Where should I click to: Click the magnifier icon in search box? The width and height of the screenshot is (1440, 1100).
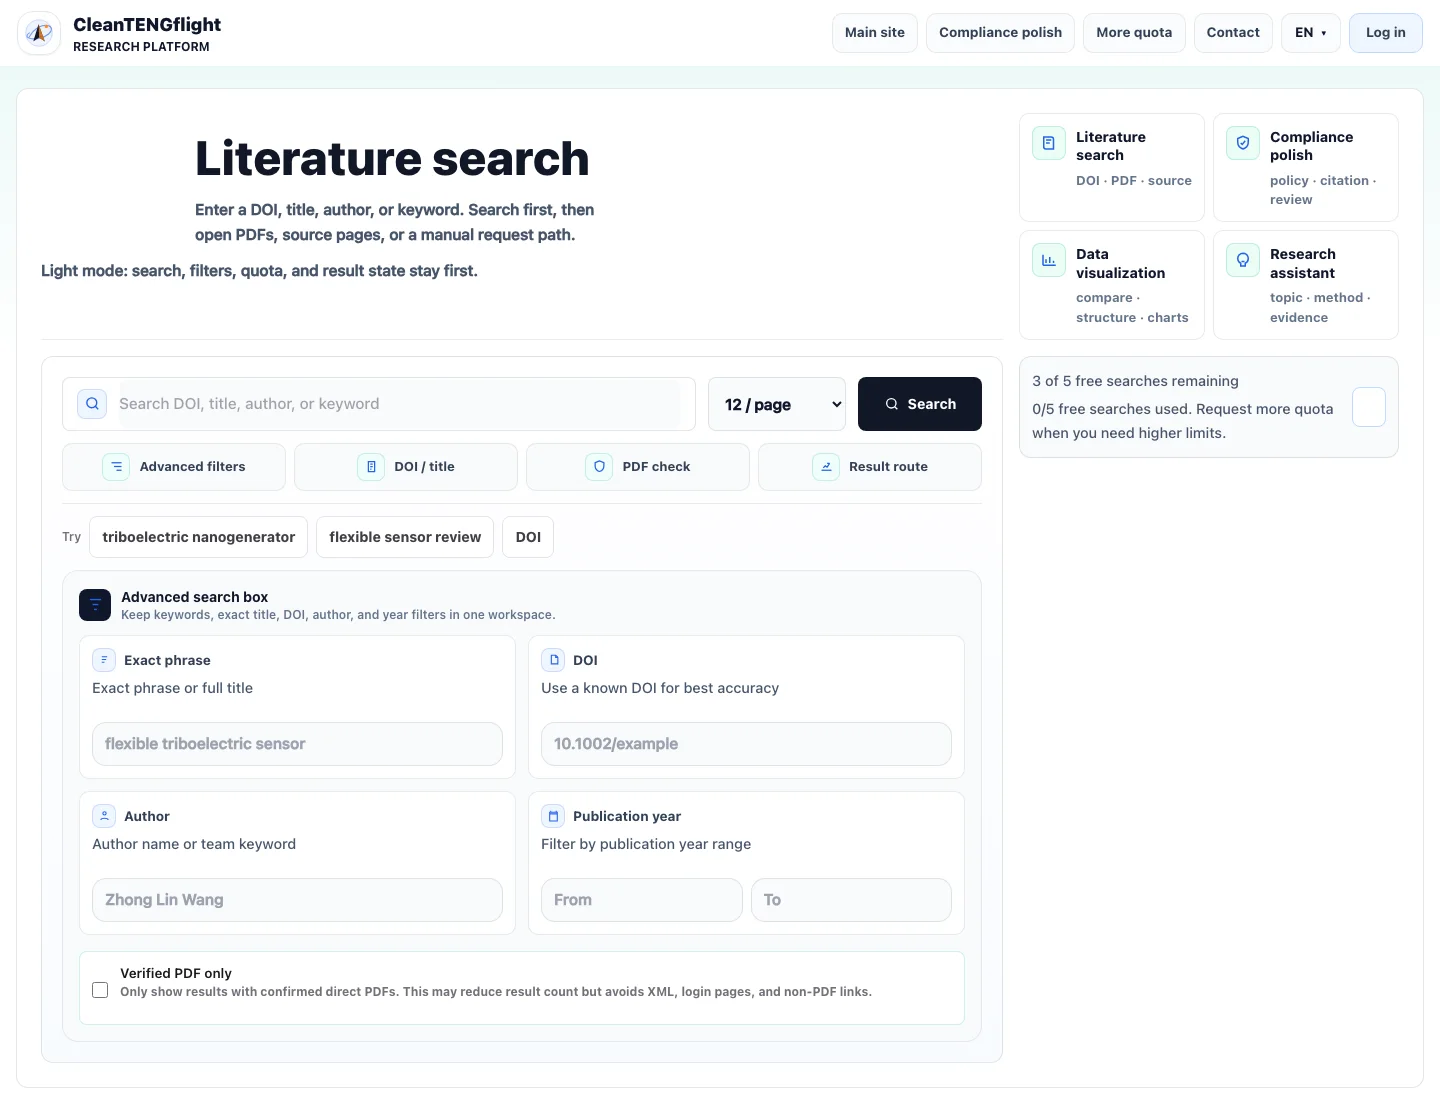click(92, 404)
